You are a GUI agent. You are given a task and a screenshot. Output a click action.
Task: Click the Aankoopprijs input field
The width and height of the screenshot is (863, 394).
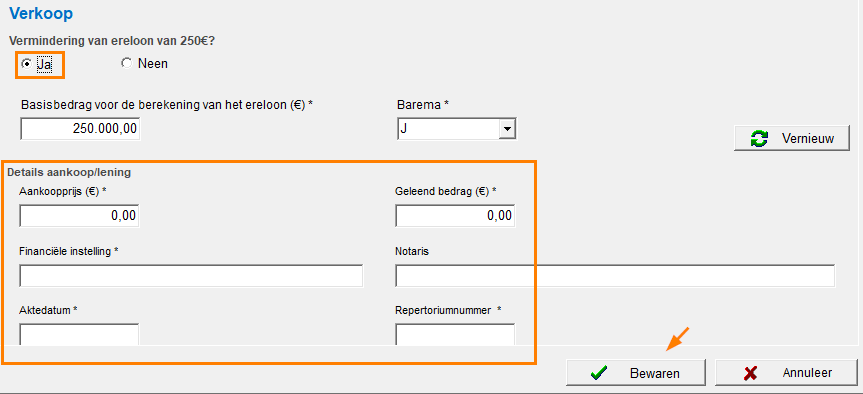pos(79,216)
